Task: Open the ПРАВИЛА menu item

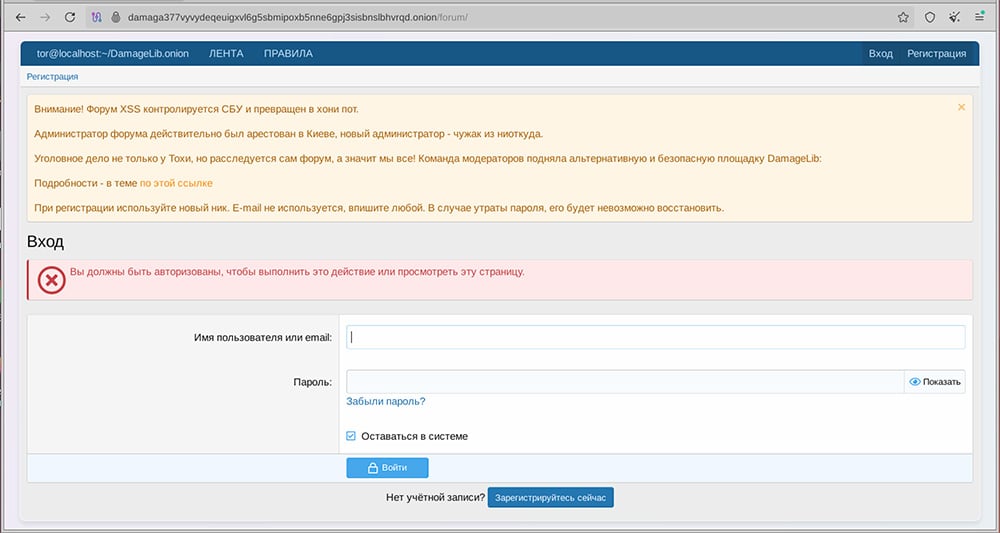Action: click(x=288, y=54)
